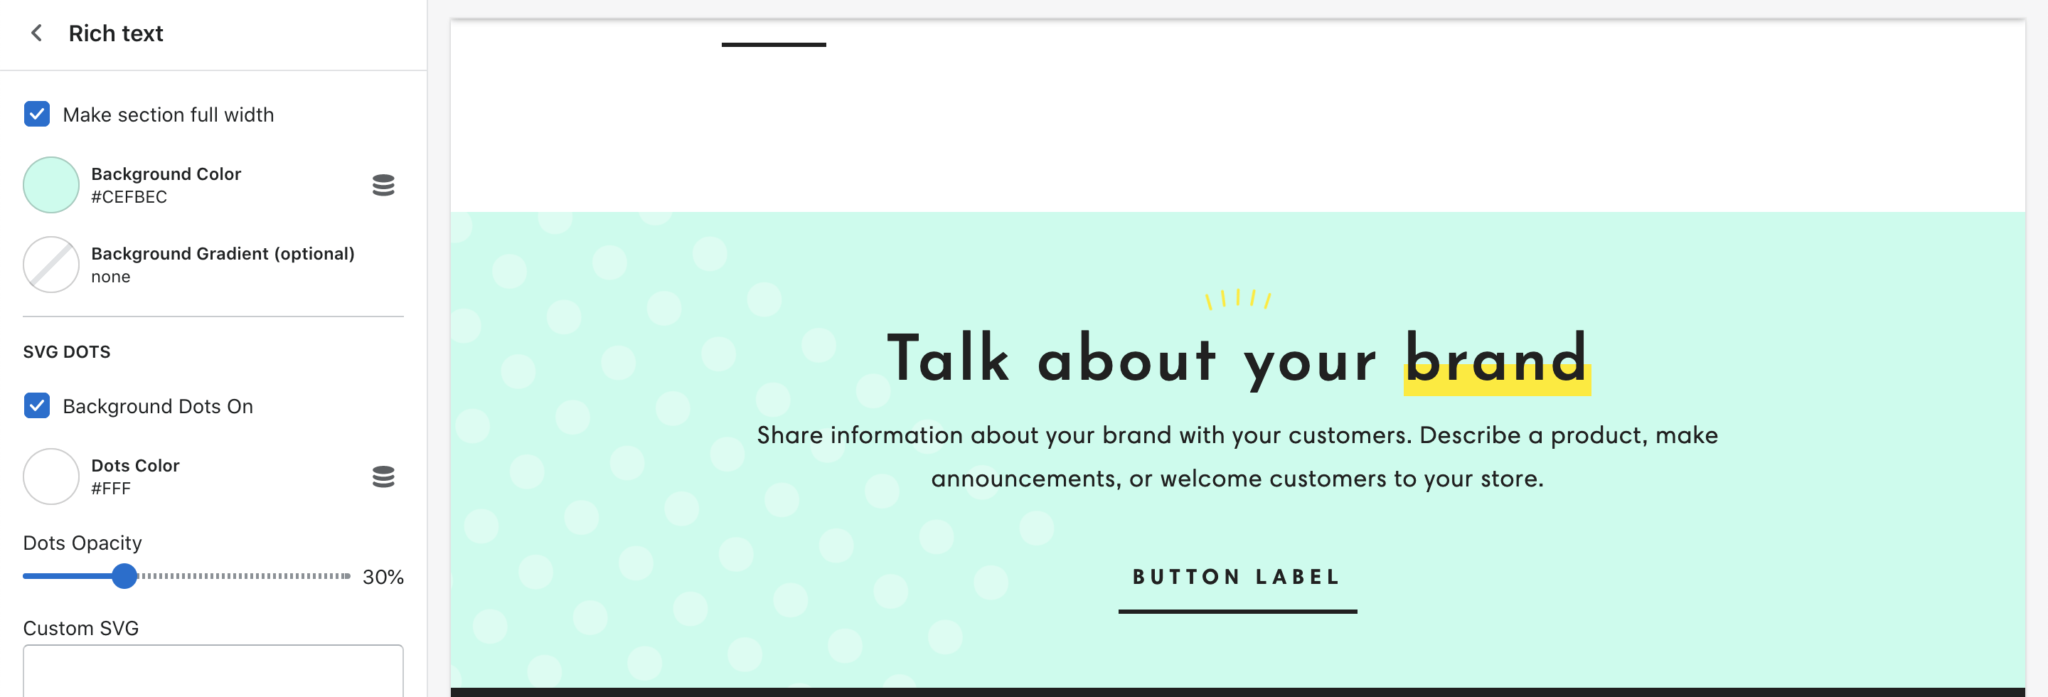
Task: Click the Rich text panel title
Action: click(115, 33)
